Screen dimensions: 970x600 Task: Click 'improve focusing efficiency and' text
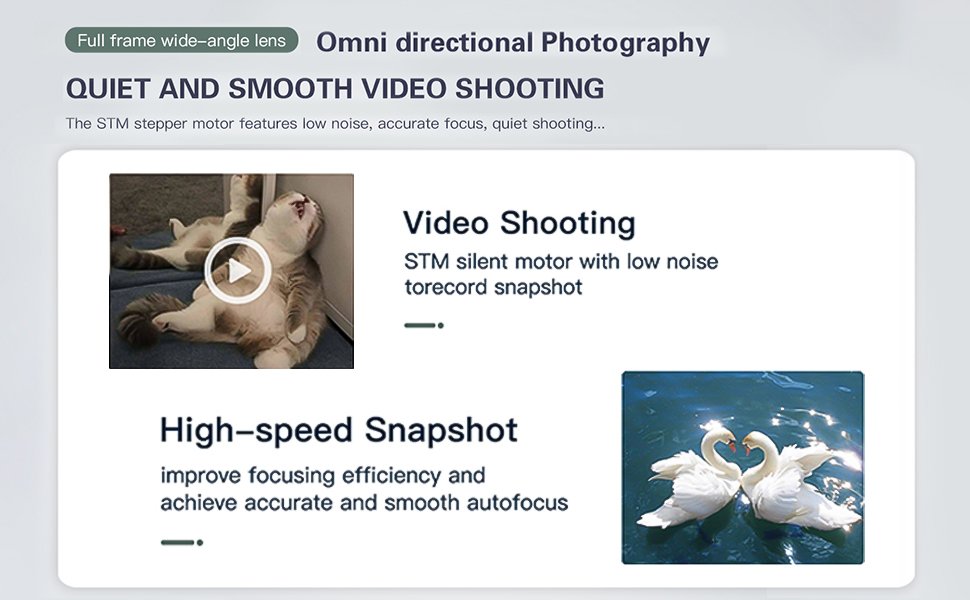[322, 476]
